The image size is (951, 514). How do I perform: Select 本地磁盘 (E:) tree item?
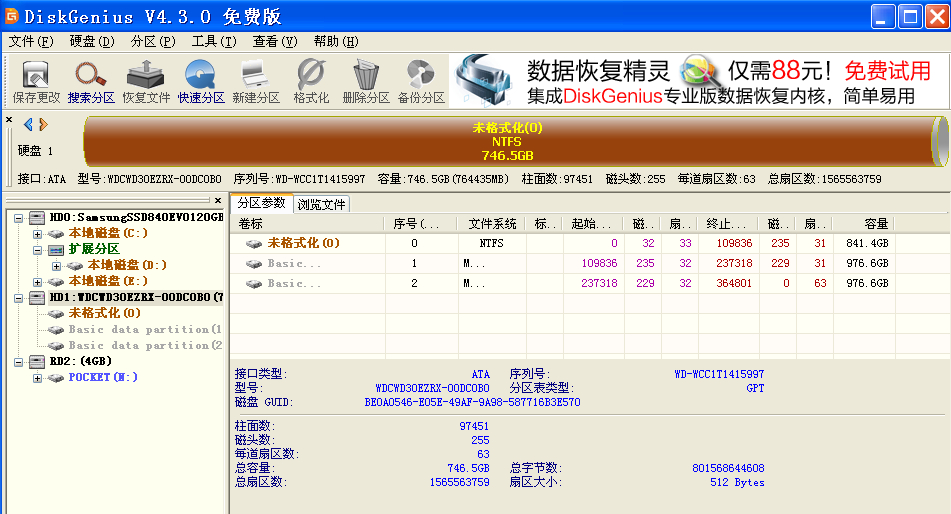(x=108, y=281)
